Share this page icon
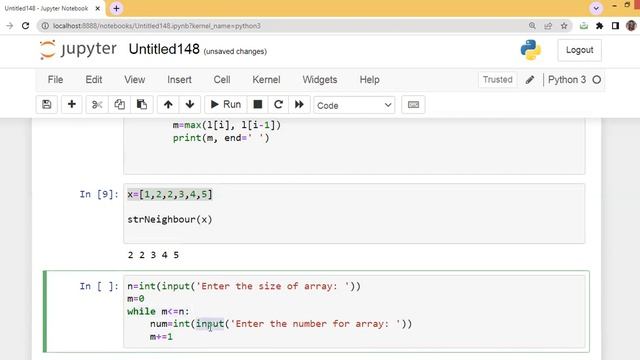640x360 pixels. coord(548,26)
